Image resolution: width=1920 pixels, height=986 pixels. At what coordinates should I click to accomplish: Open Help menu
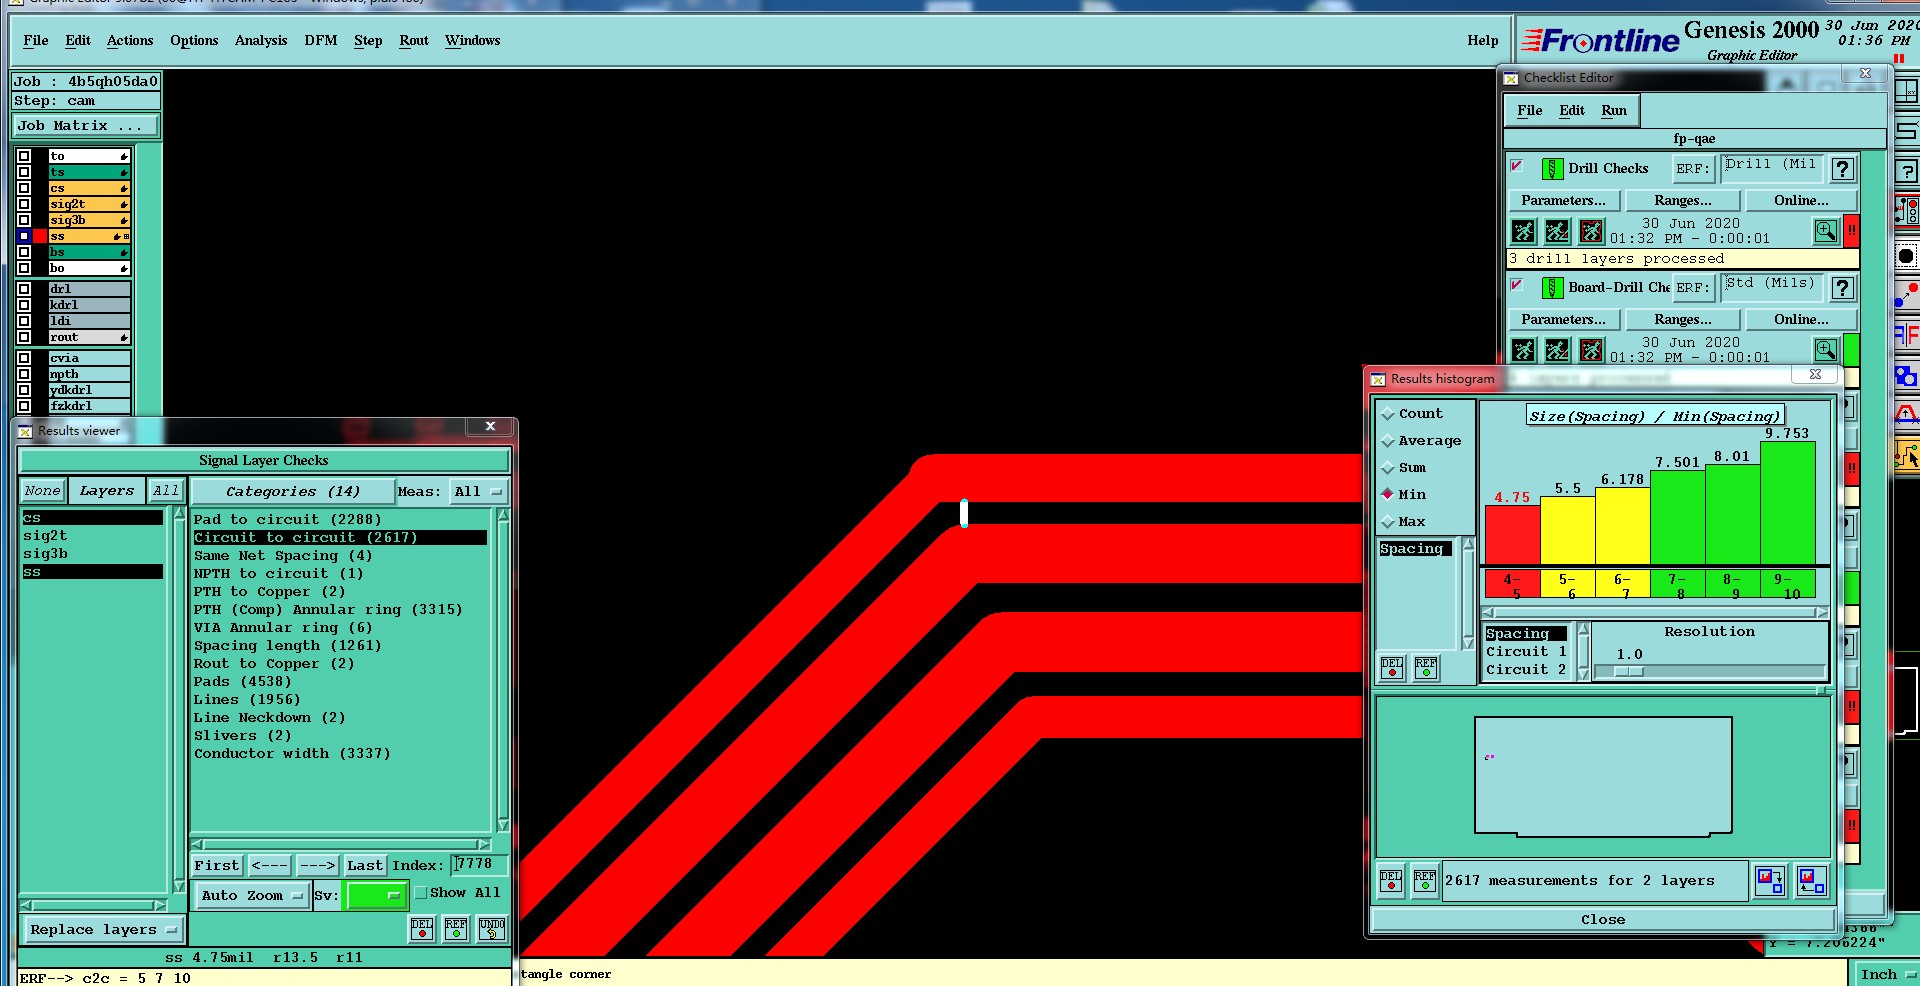(x=1483, y=41)
